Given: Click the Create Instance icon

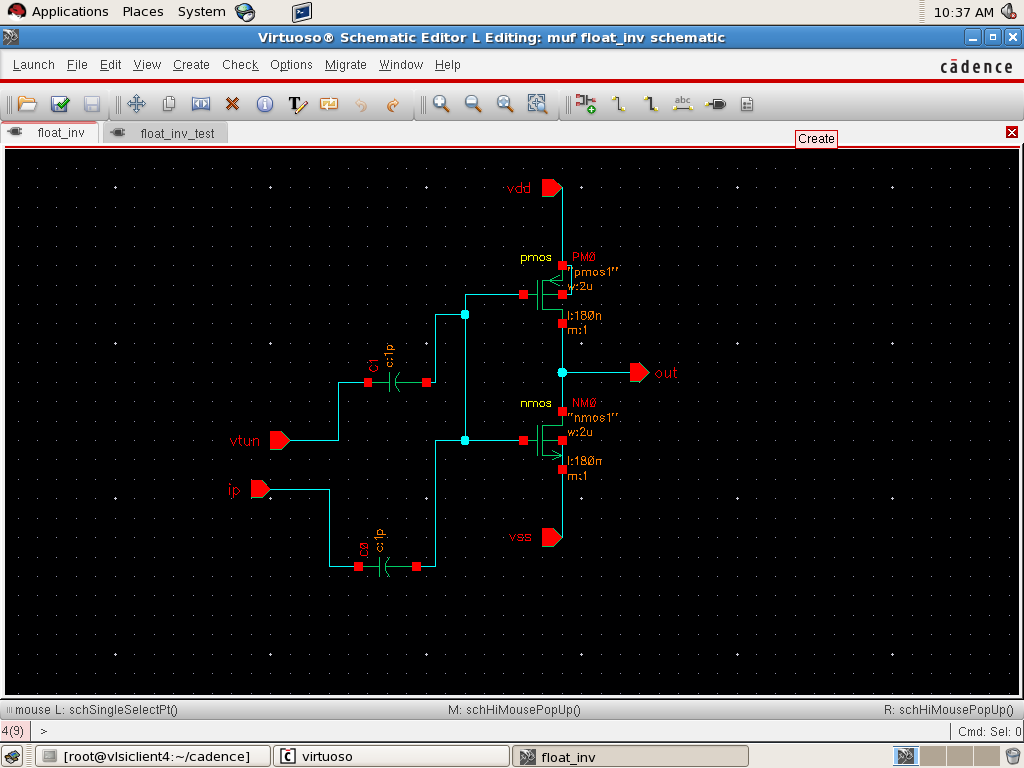Looking at the screenshot, I should pos(586,104).
